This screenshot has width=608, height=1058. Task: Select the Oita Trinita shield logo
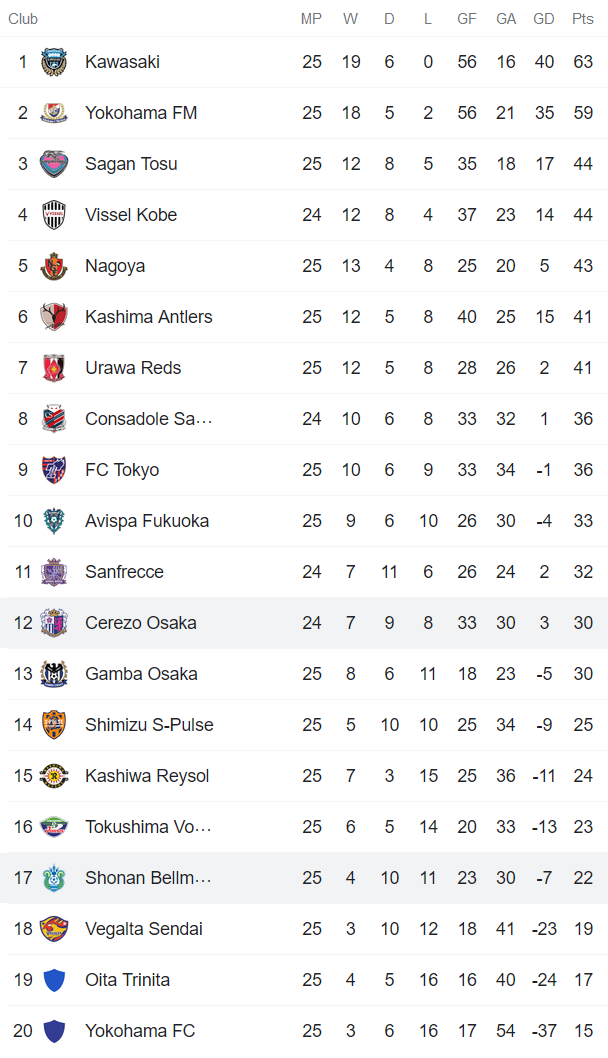tap(55, 979)
